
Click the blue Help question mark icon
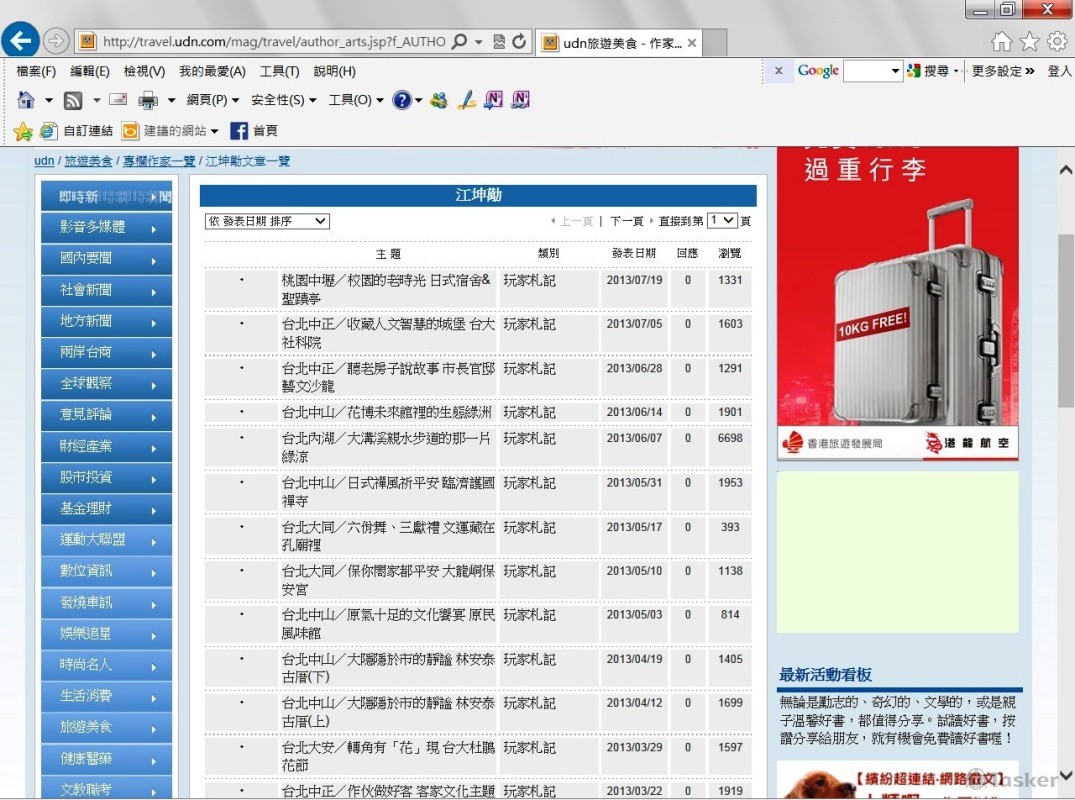click(x=402, y=100)
